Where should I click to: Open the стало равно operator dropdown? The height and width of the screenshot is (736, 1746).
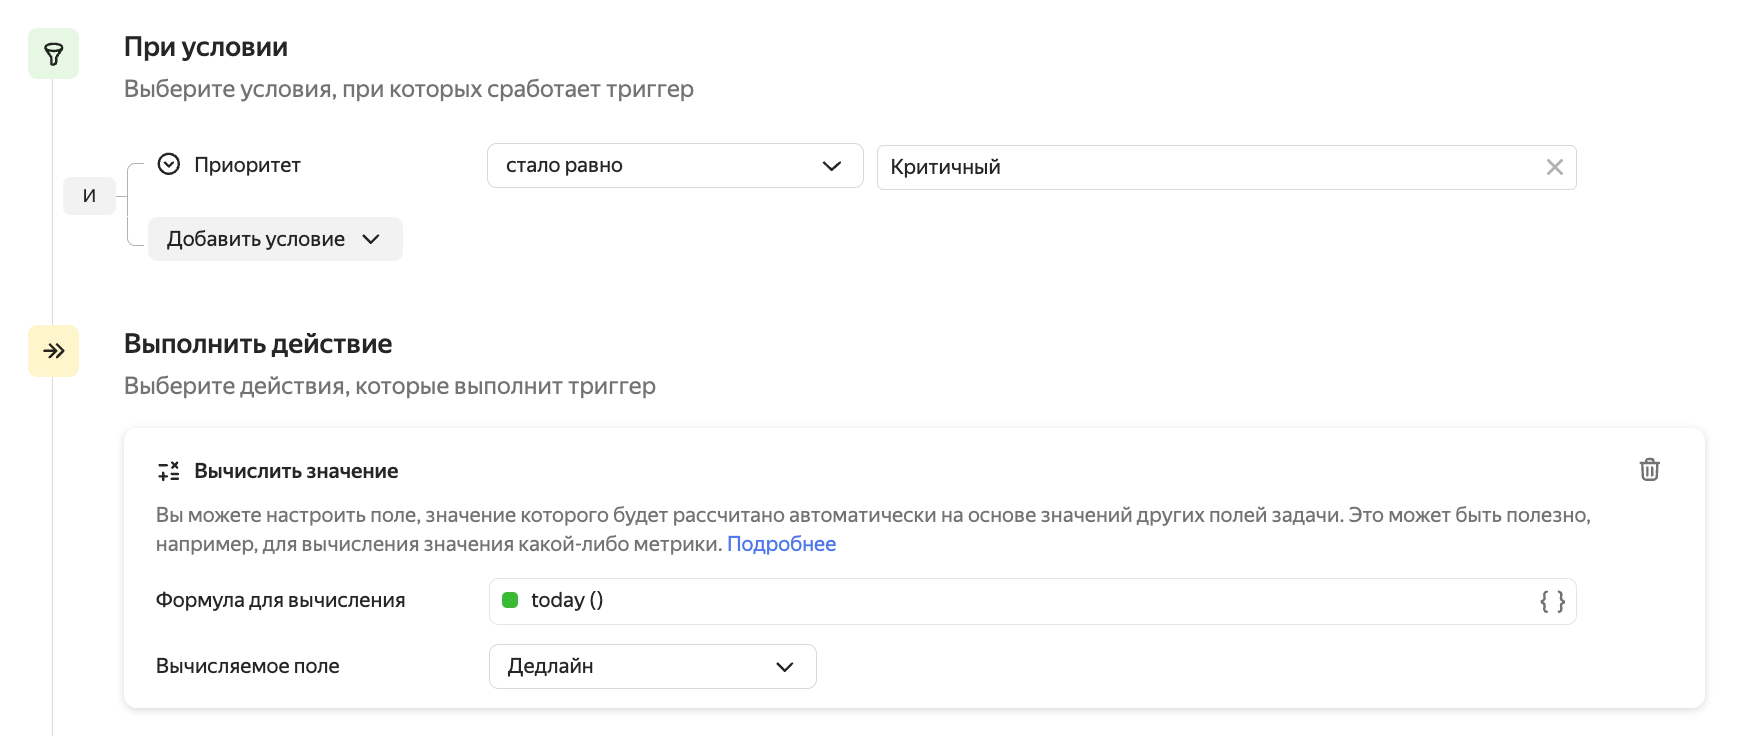point(674,166)
